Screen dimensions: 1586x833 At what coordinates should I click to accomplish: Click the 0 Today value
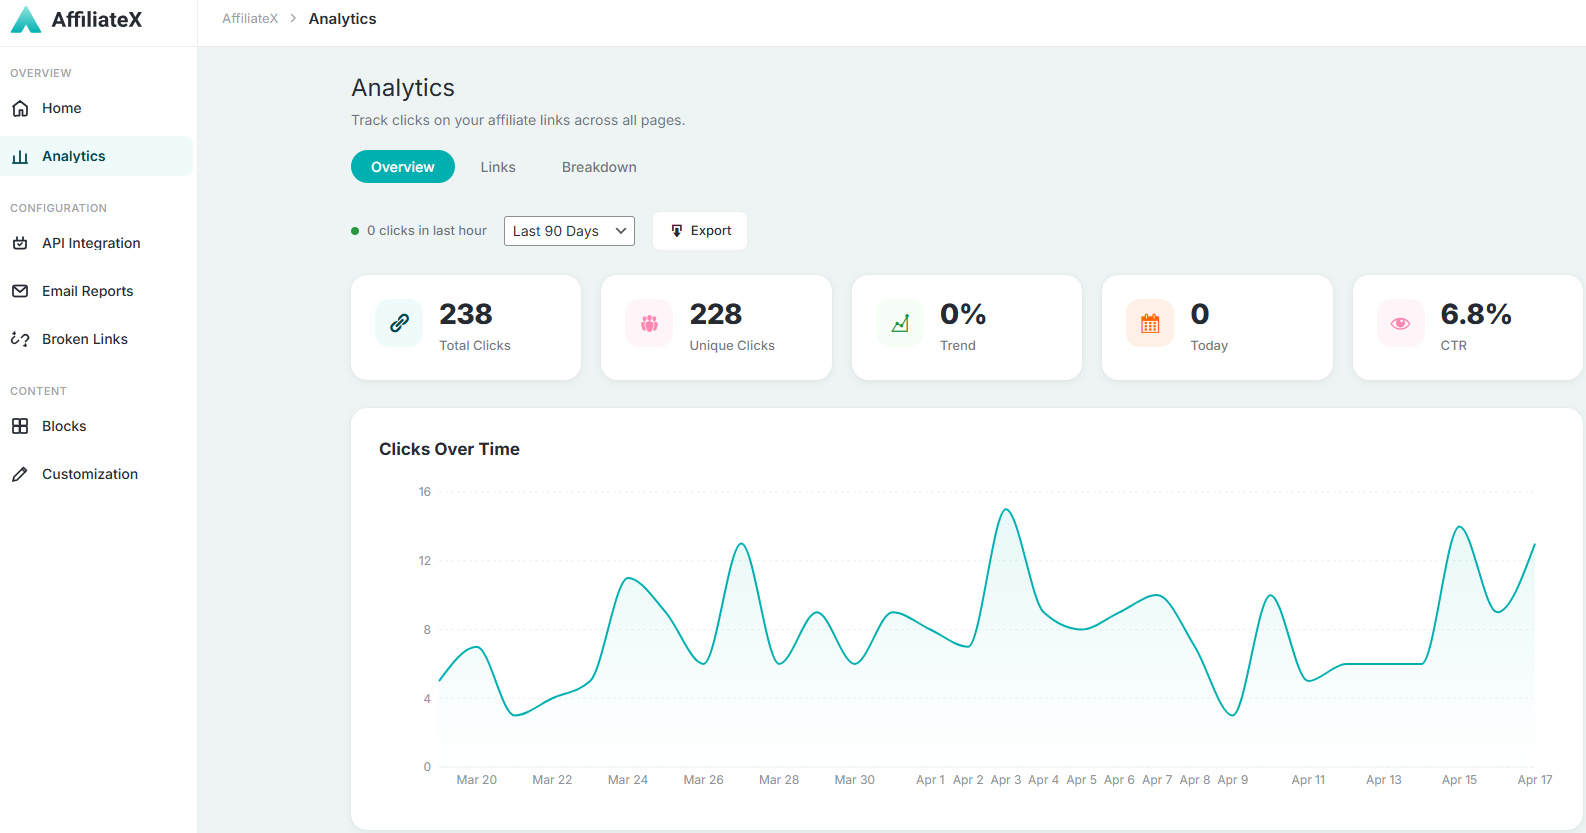tap(1200, 314)
